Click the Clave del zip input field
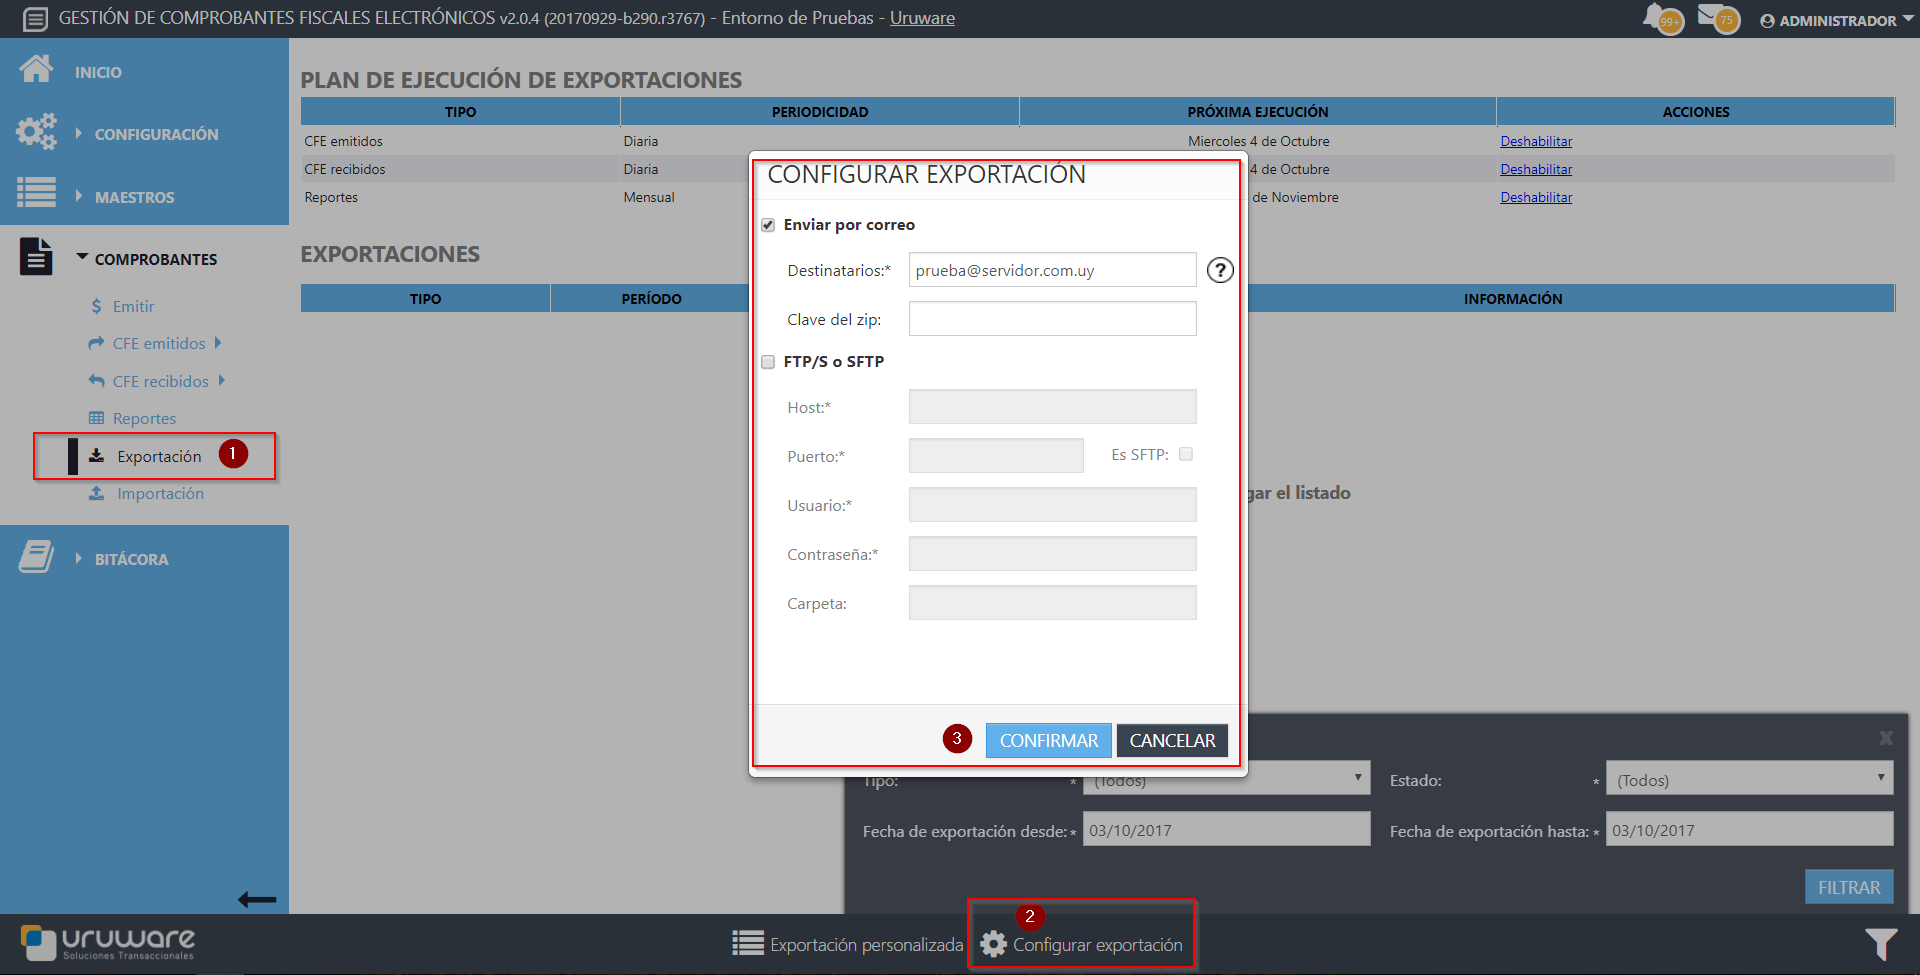1920x975 pixels. [x=1052, y=319]
